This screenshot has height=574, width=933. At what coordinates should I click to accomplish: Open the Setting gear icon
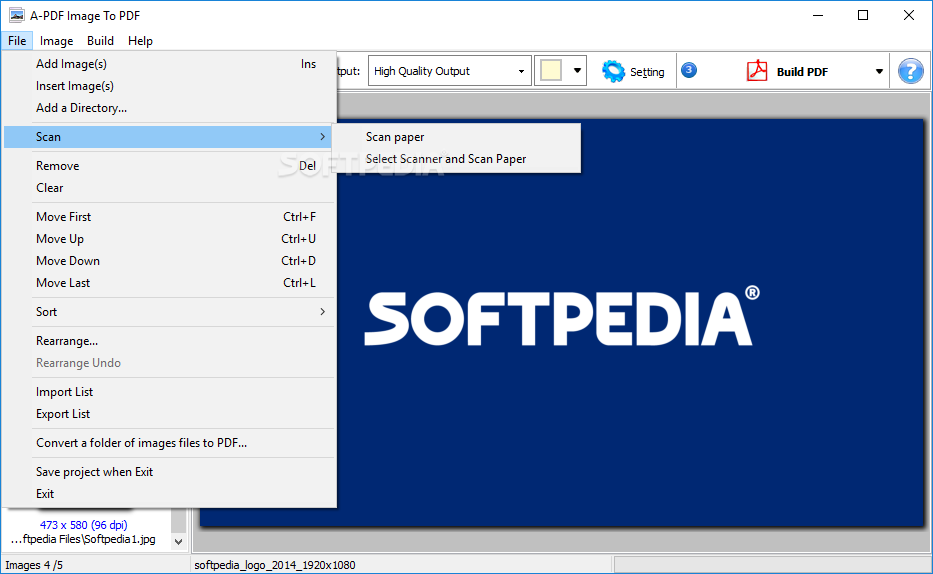click(613, 71)
